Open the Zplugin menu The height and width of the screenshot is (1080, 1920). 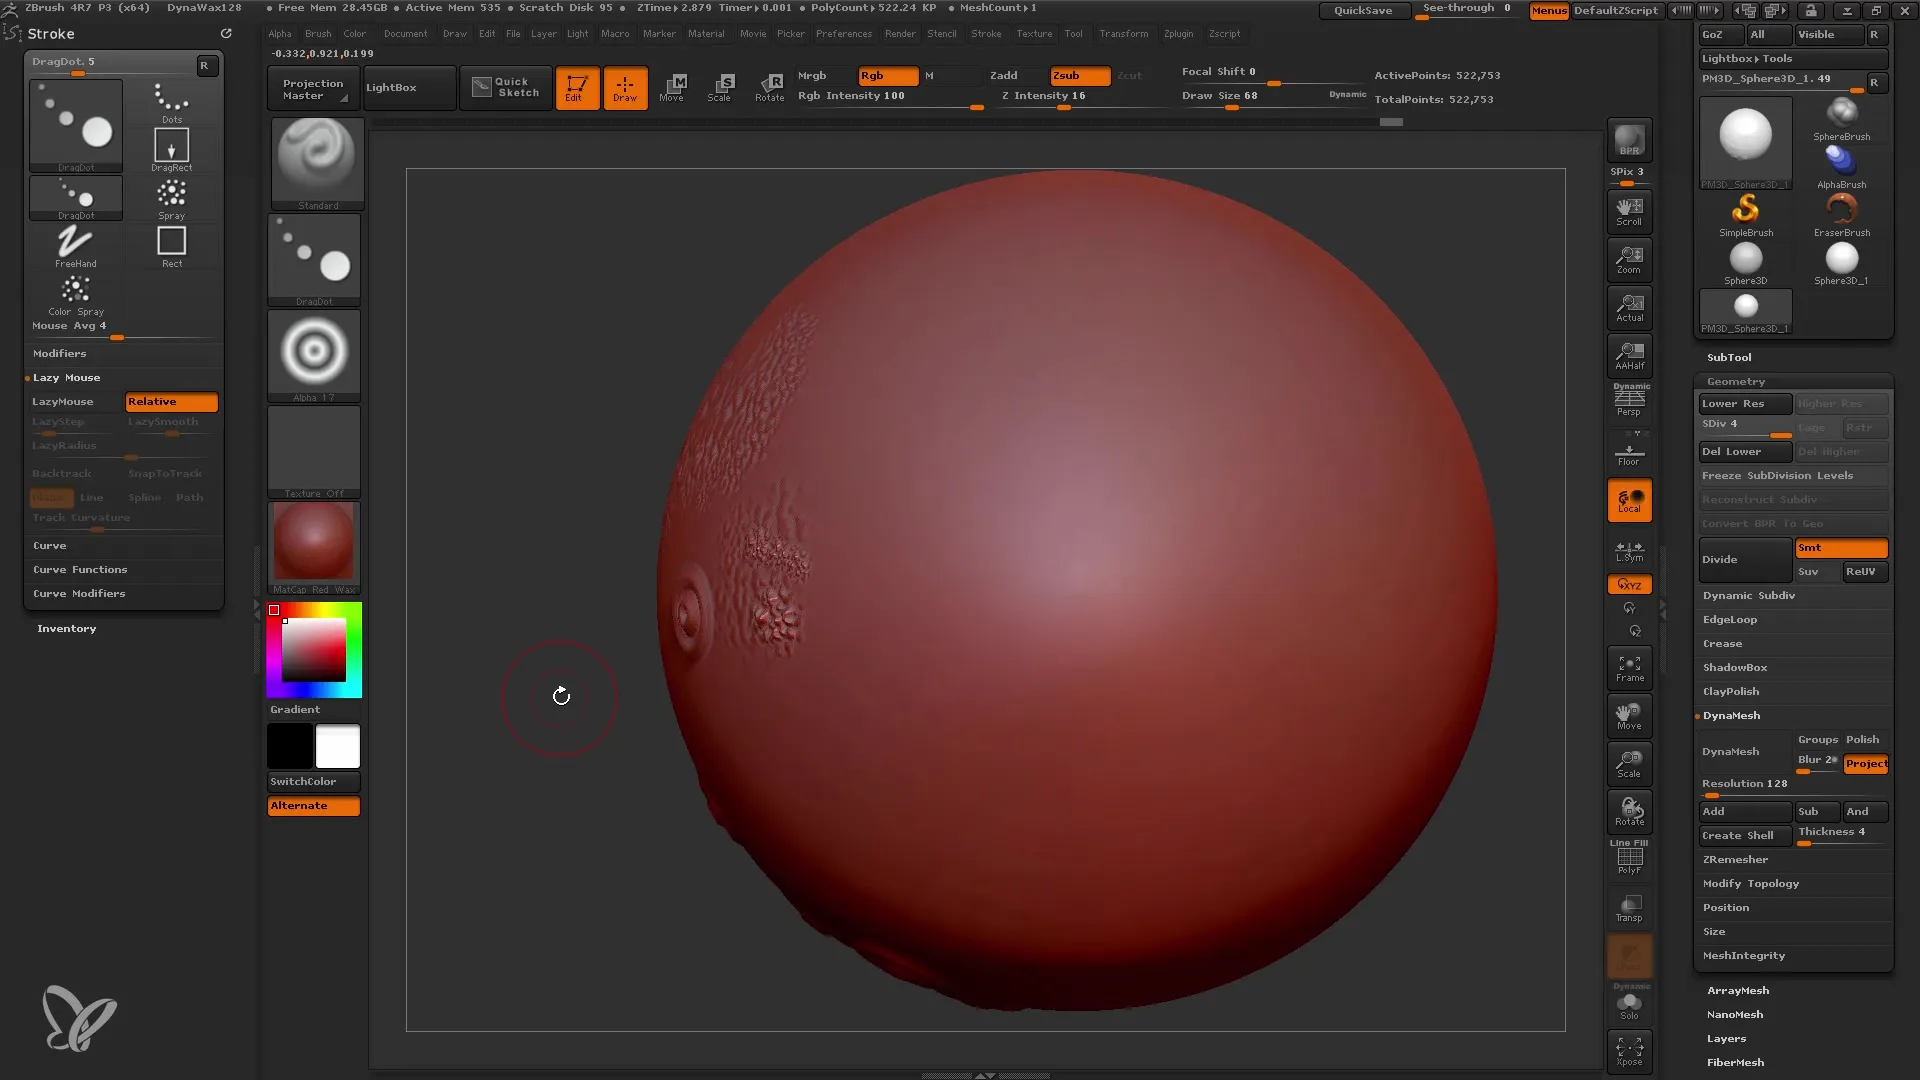coord(1179,34)
